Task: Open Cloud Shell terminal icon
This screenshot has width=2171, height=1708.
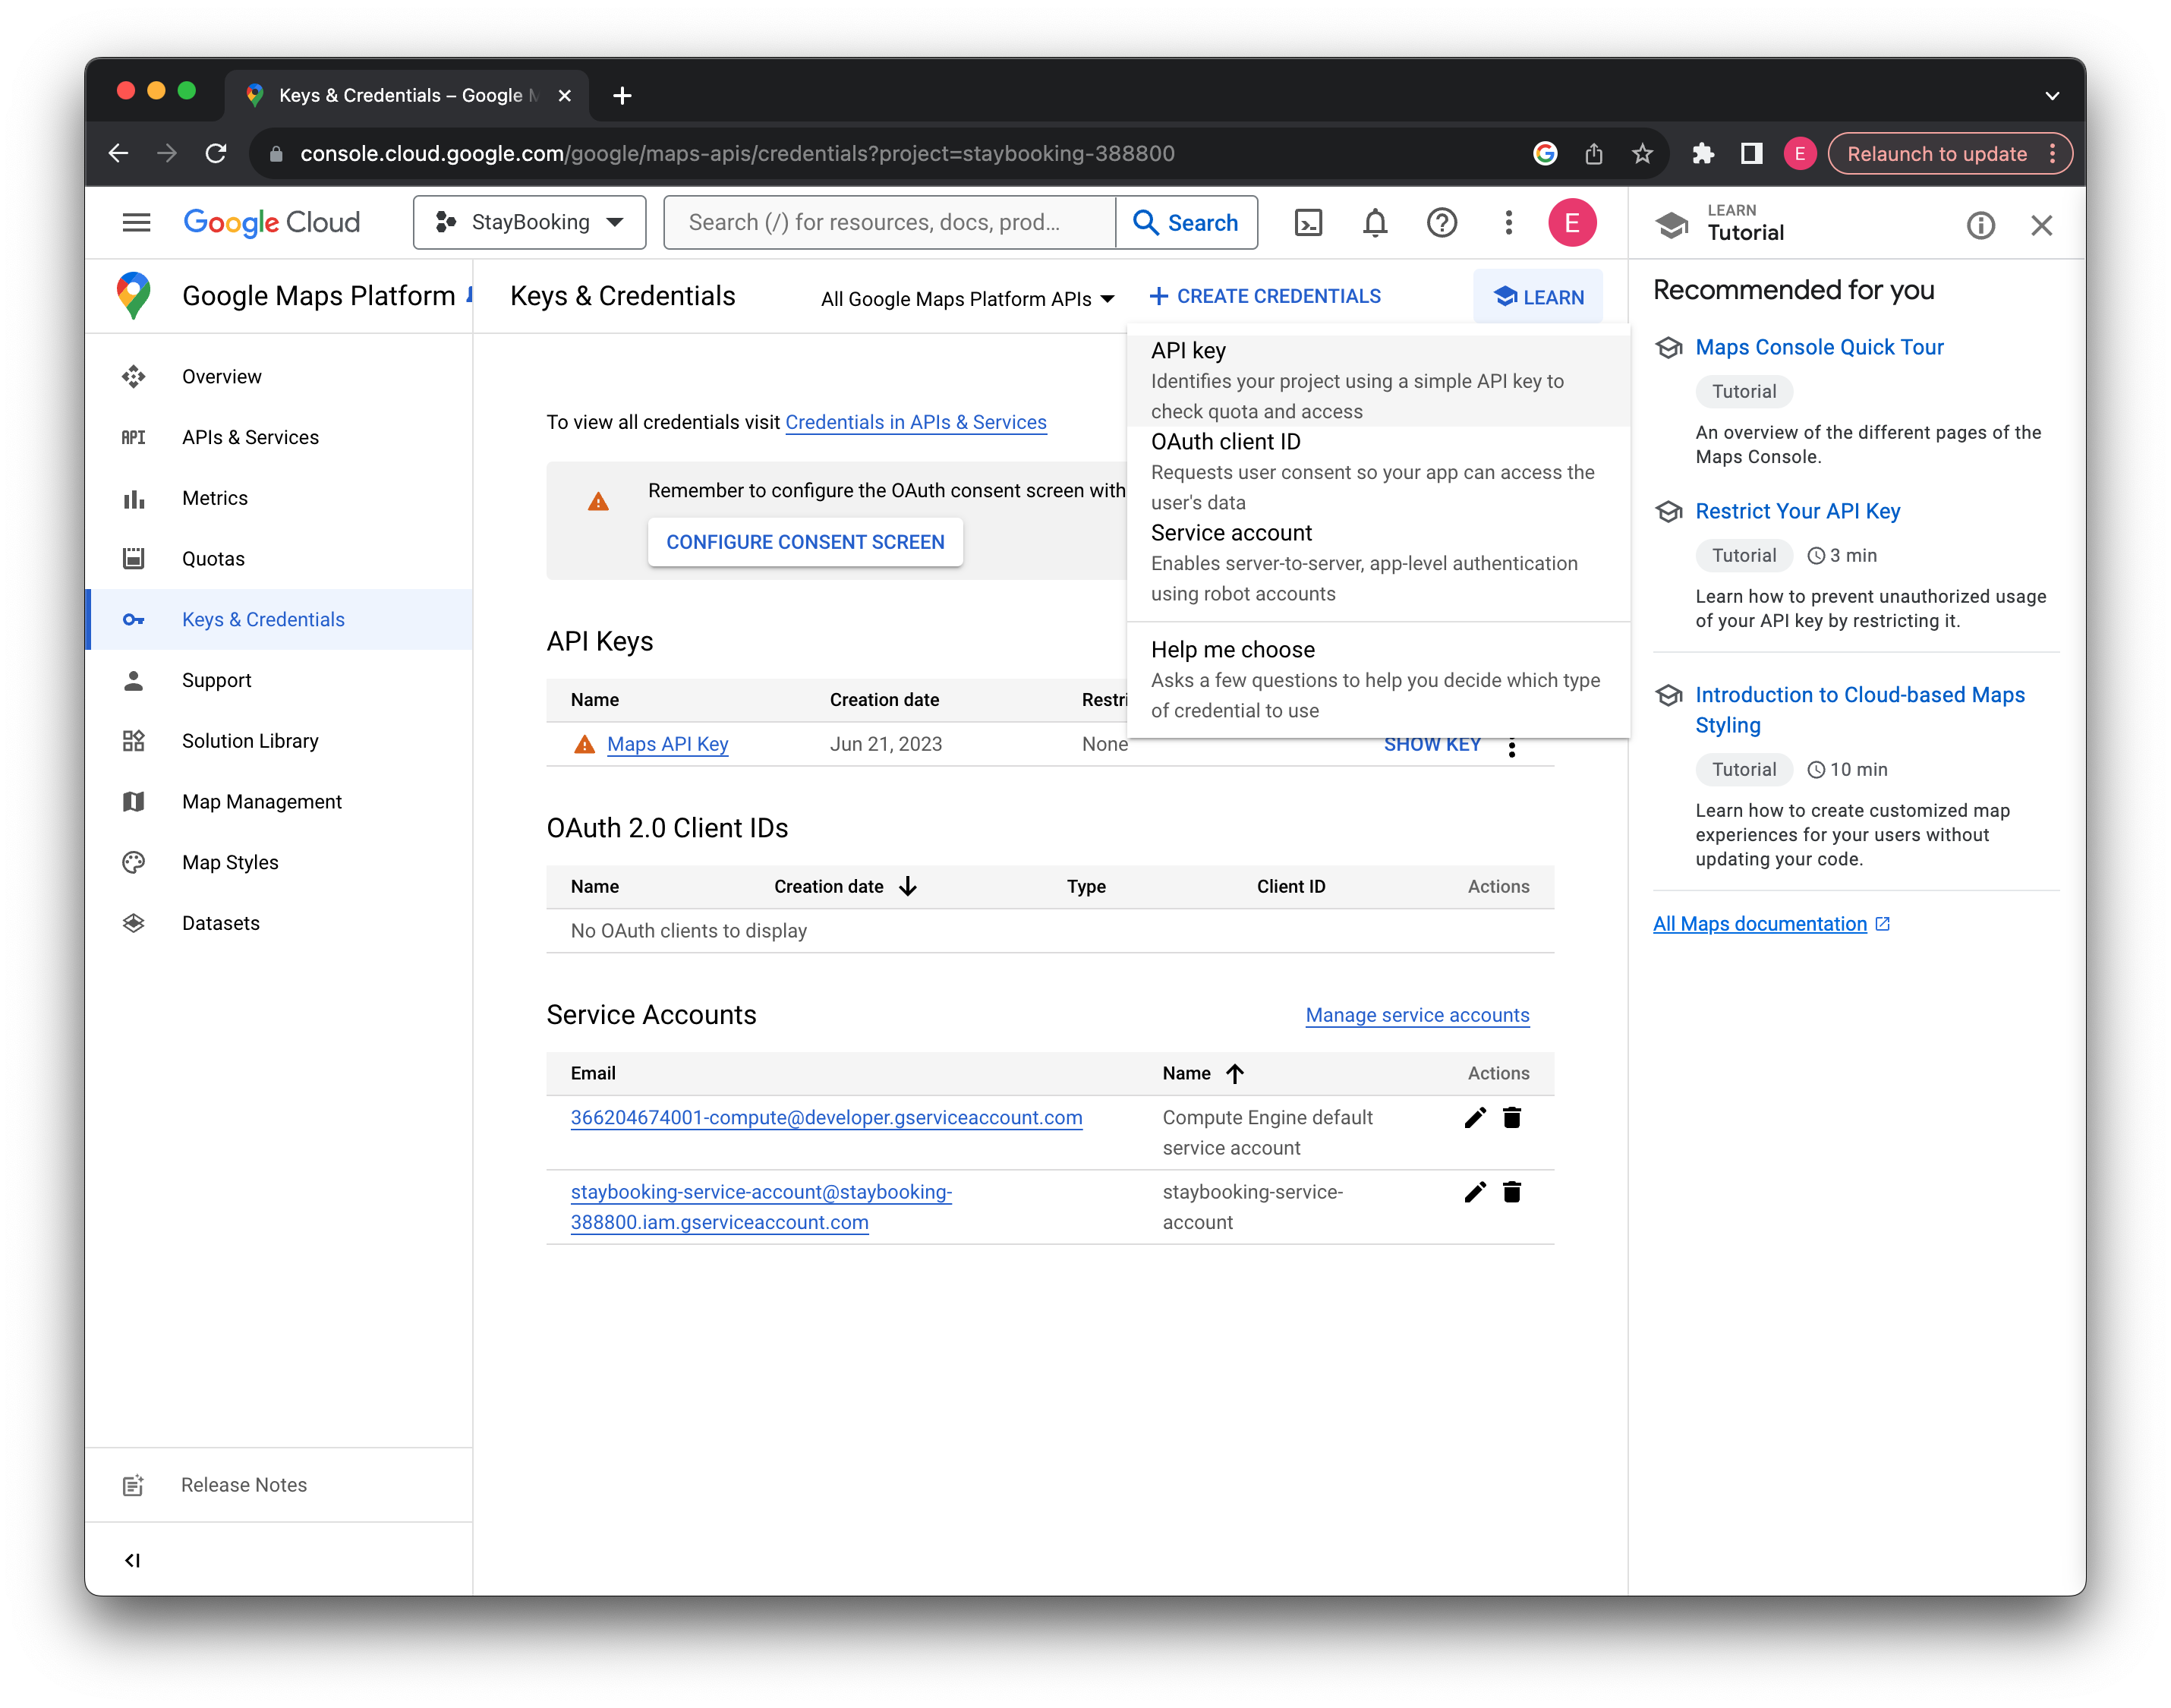Action: pos(1308,222)
